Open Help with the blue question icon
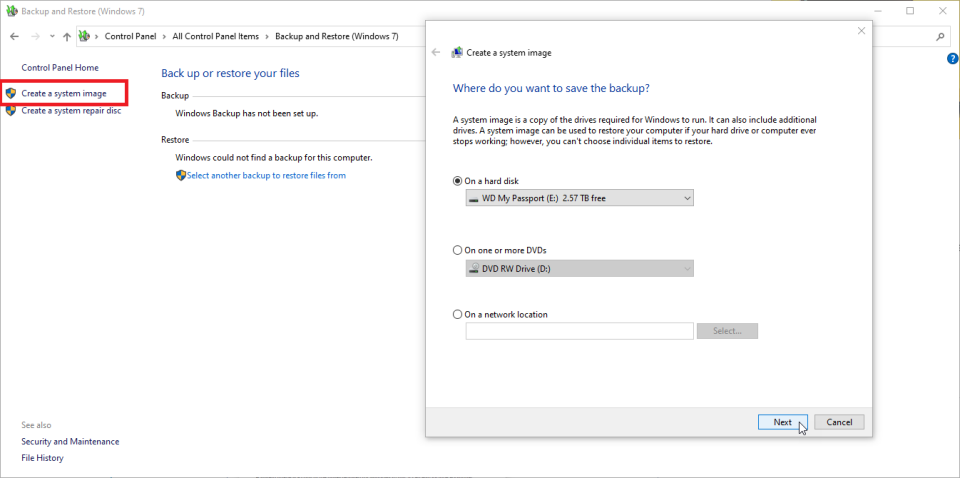Image resolution: width=960 pixels, height=478 pixels. (952, 59)
